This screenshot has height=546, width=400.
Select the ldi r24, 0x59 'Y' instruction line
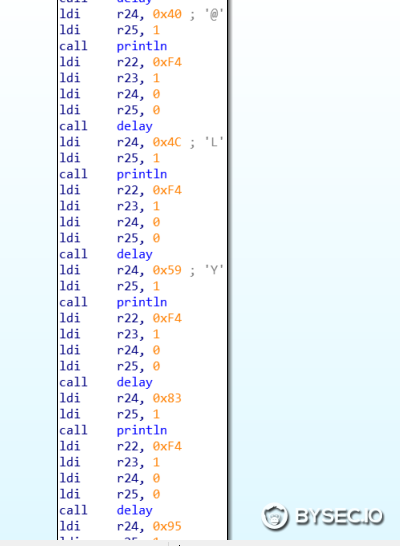141,270
